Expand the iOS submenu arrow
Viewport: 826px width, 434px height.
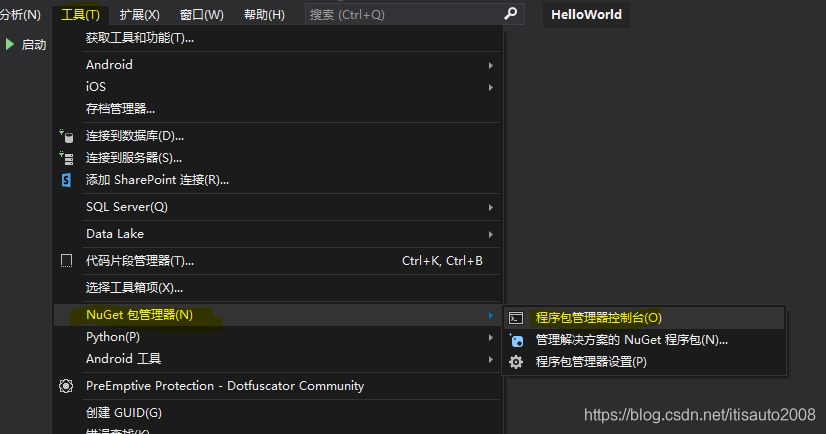pyautogui.click(x=490, y=87)
